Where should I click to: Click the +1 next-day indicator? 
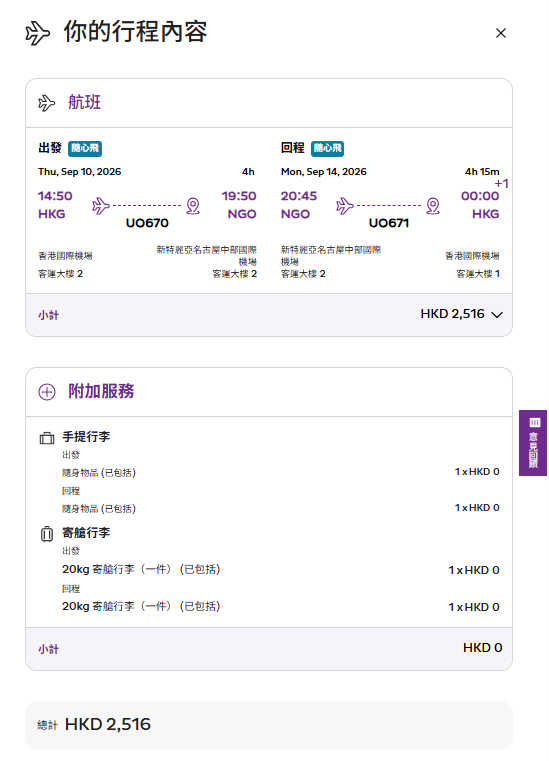click(501, 183)
